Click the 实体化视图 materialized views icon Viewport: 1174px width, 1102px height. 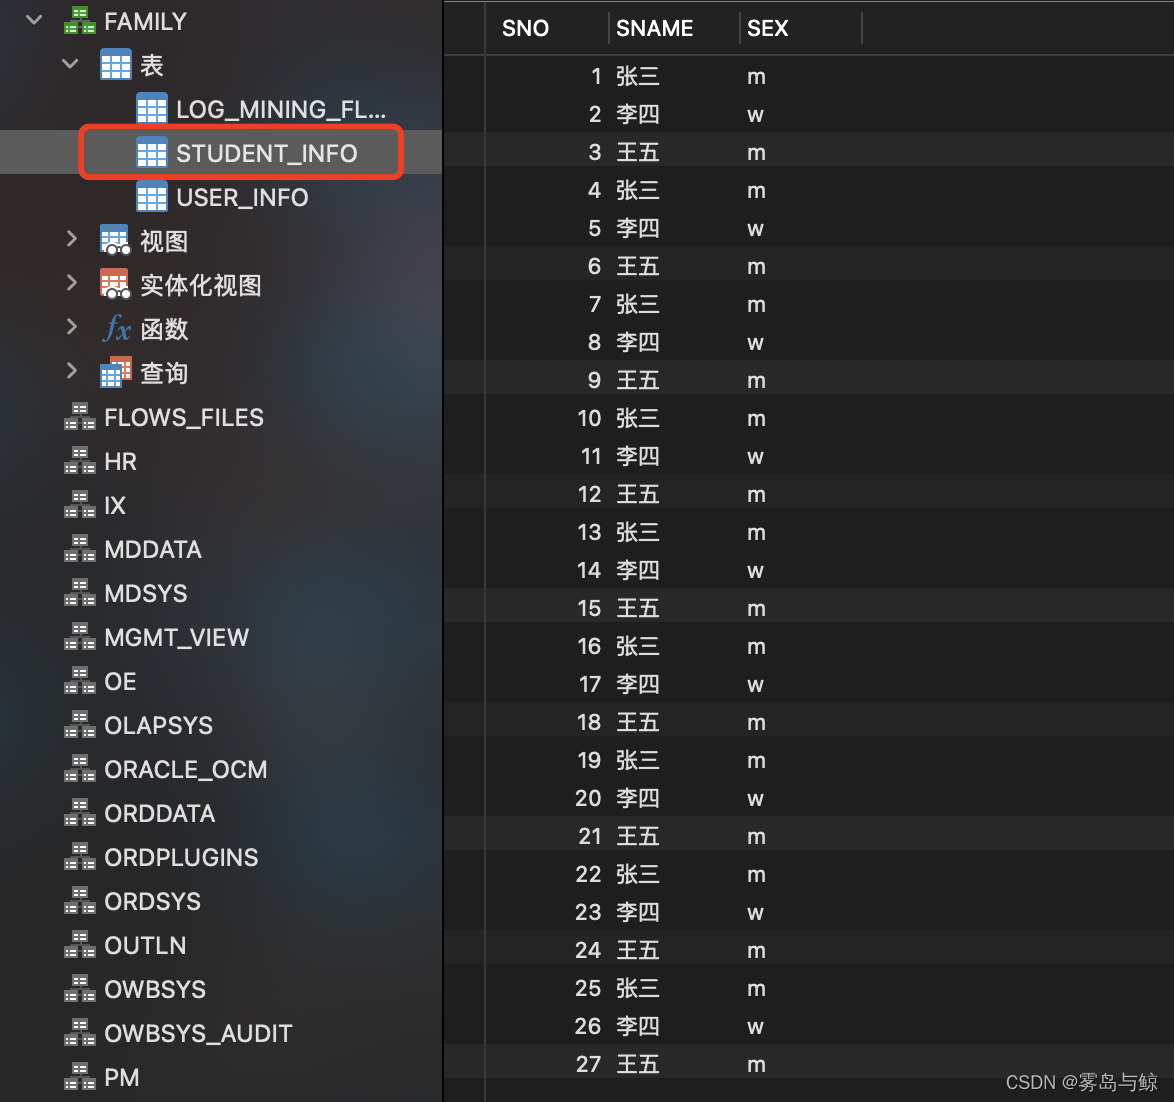click(115, 284)
